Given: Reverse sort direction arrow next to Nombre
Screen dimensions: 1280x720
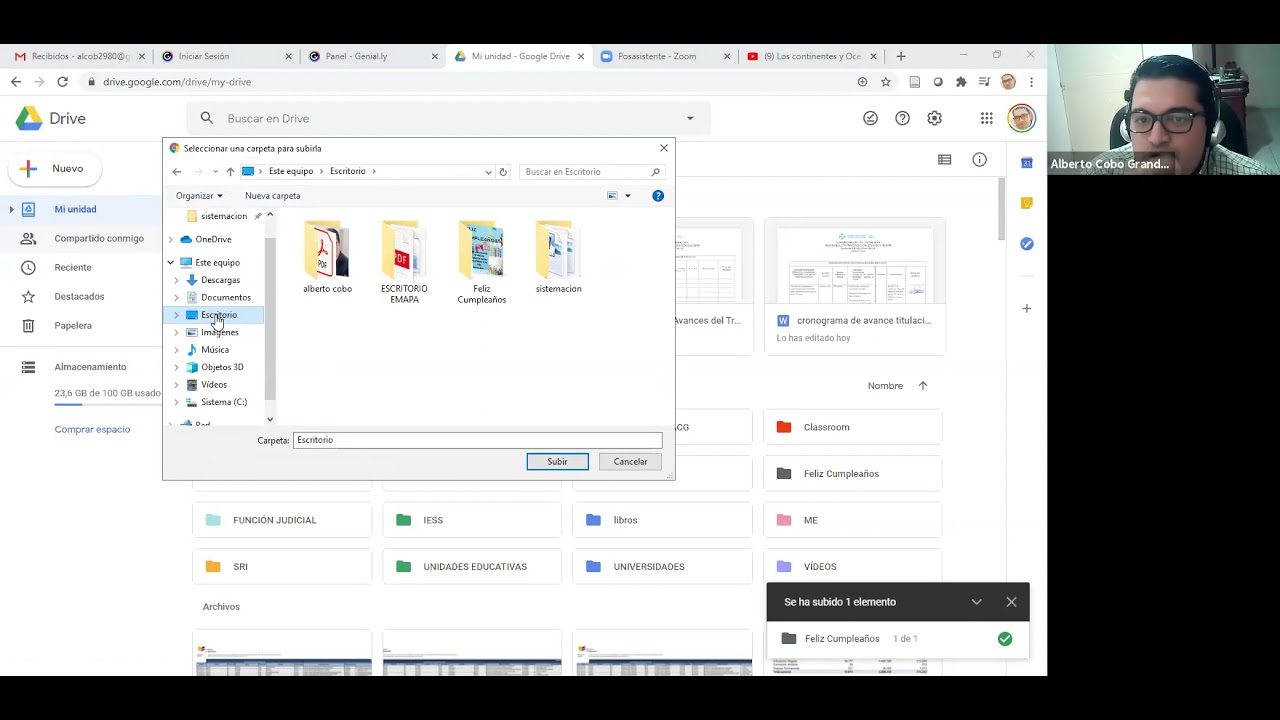Looking at the screenshot, I should pyautogui.click(x=922, y=386).
